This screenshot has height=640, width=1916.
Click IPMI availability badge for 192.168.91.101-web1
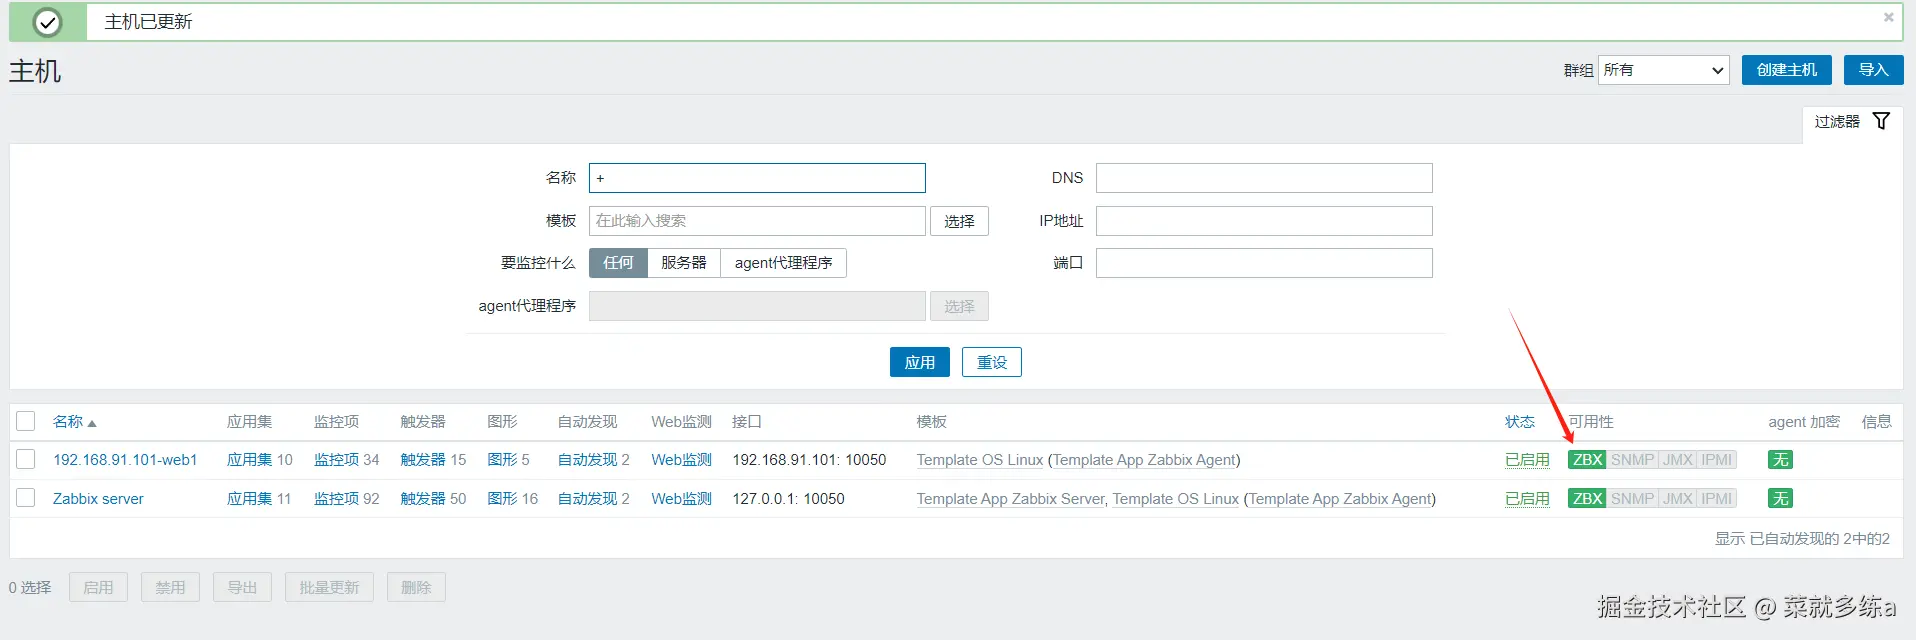click(1716, 460)
